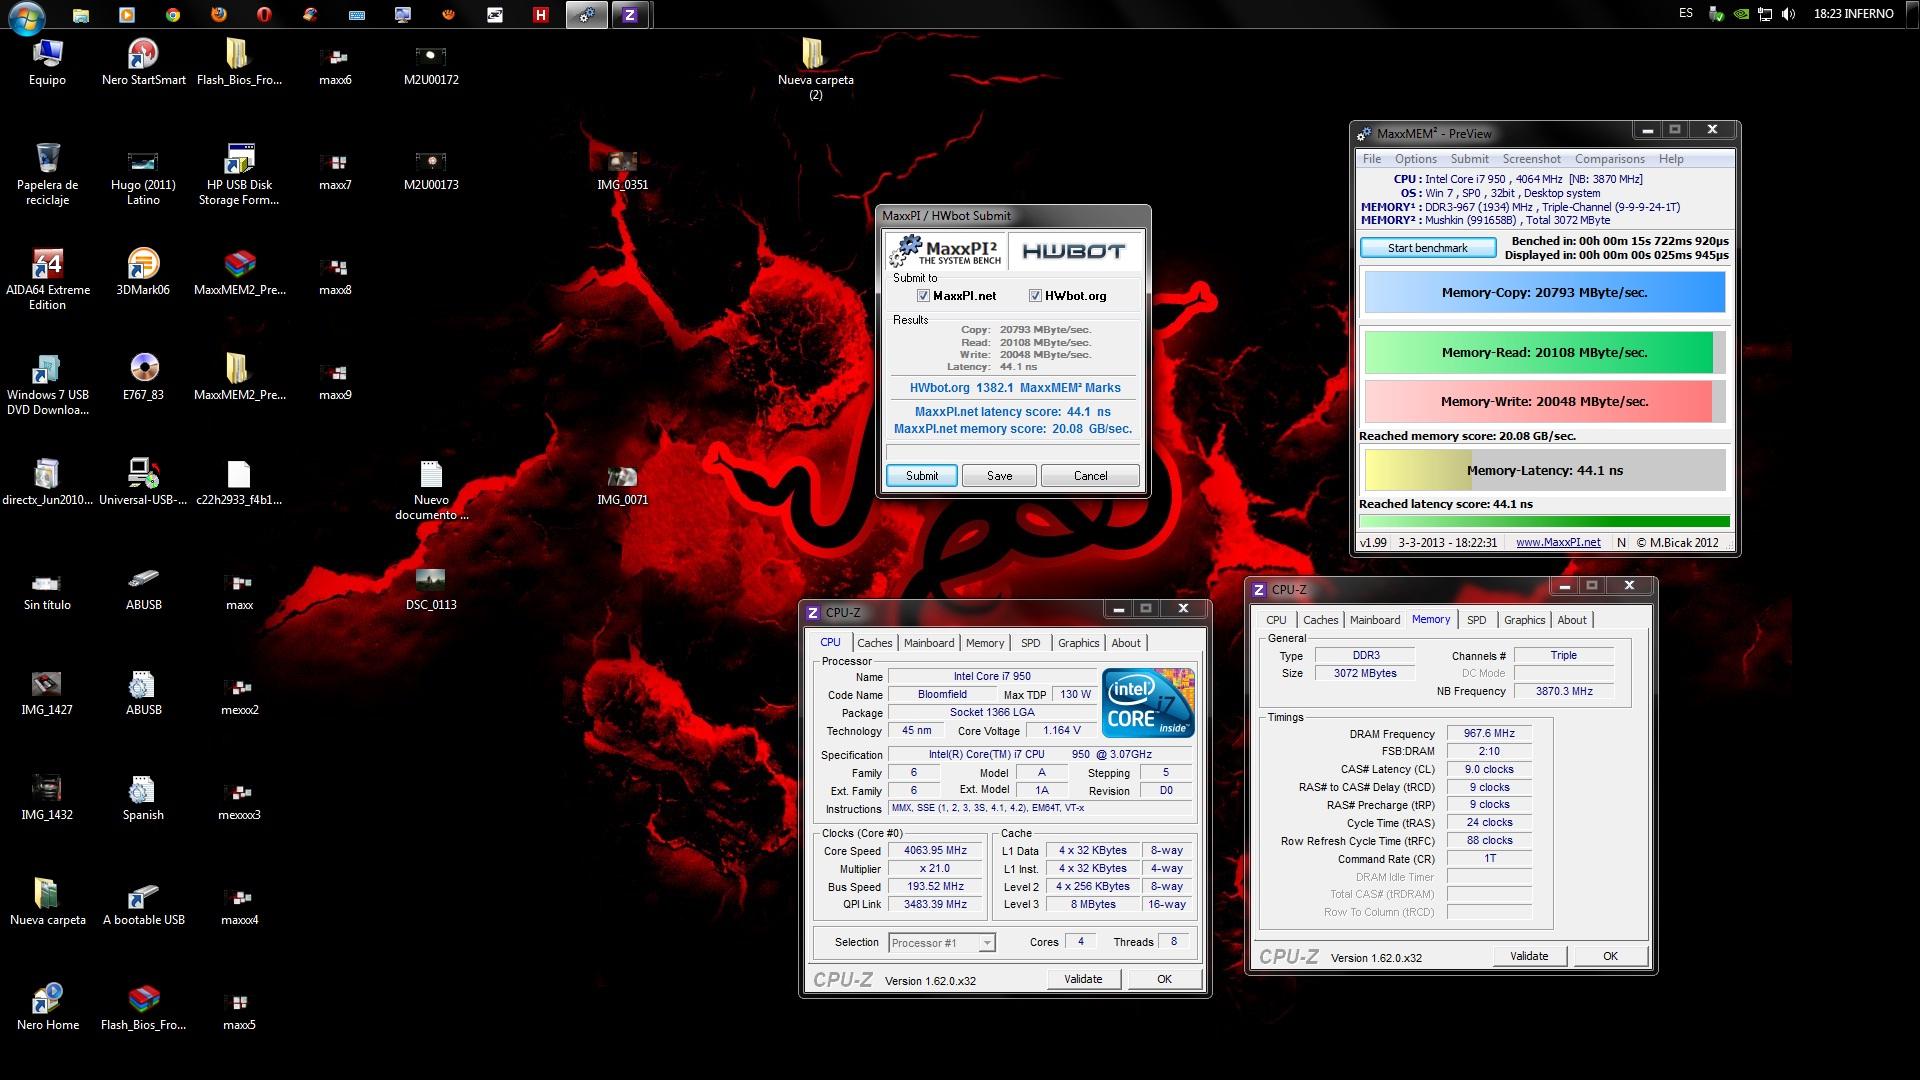Viewport: 1920px width, 1080px height.
Task: Open the Papelera de reciclaje icon
Action: click(47, 174)
